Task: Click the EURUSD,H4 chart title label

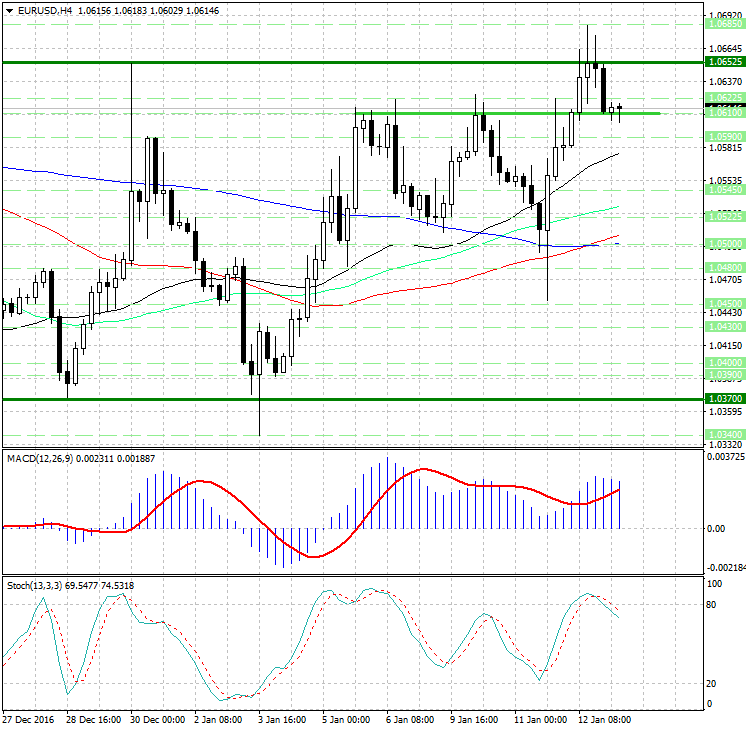Action: [x=40, y=9]
